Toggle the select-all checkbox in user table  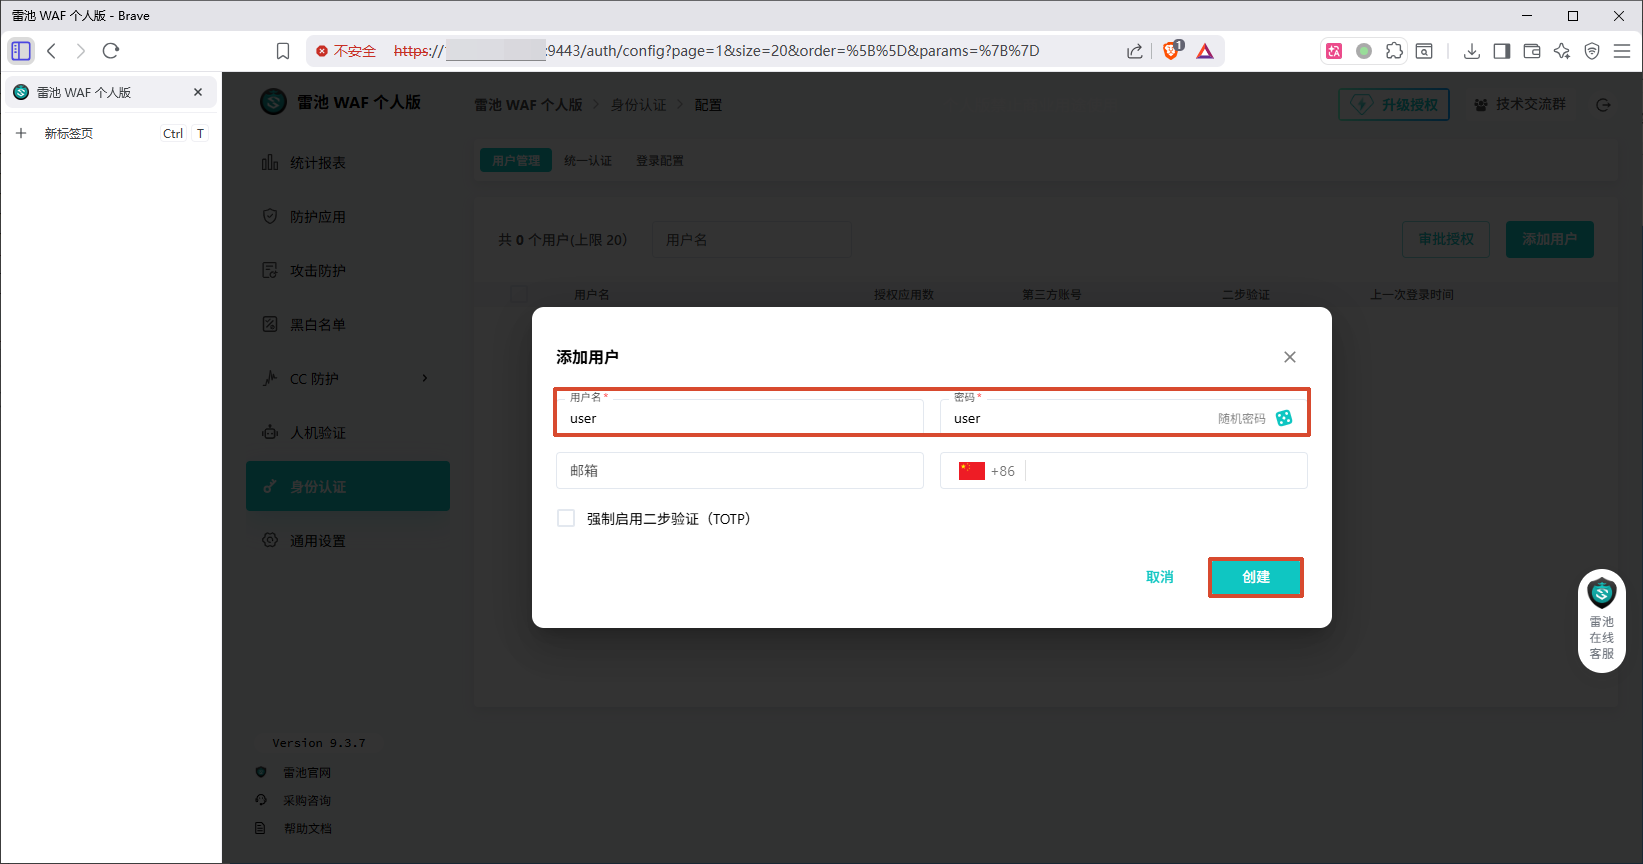519,294
